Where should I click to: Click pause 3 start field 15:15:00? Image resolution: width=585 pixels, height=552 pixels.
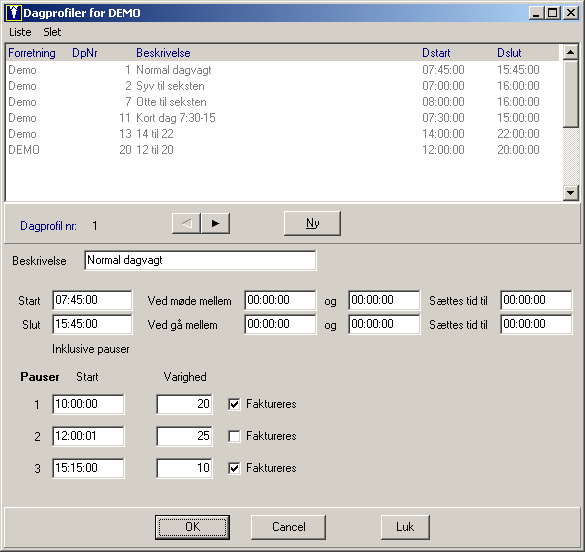pos(88,468)
